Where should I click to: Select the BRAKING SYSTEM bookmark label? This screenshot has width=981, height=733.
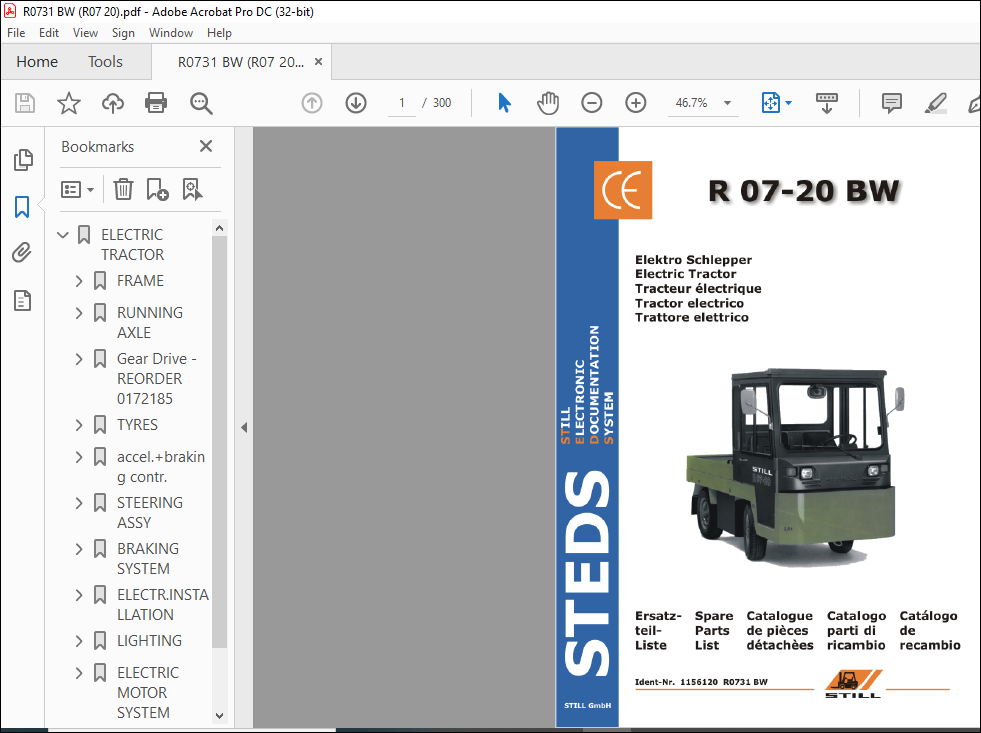(148, 559)
